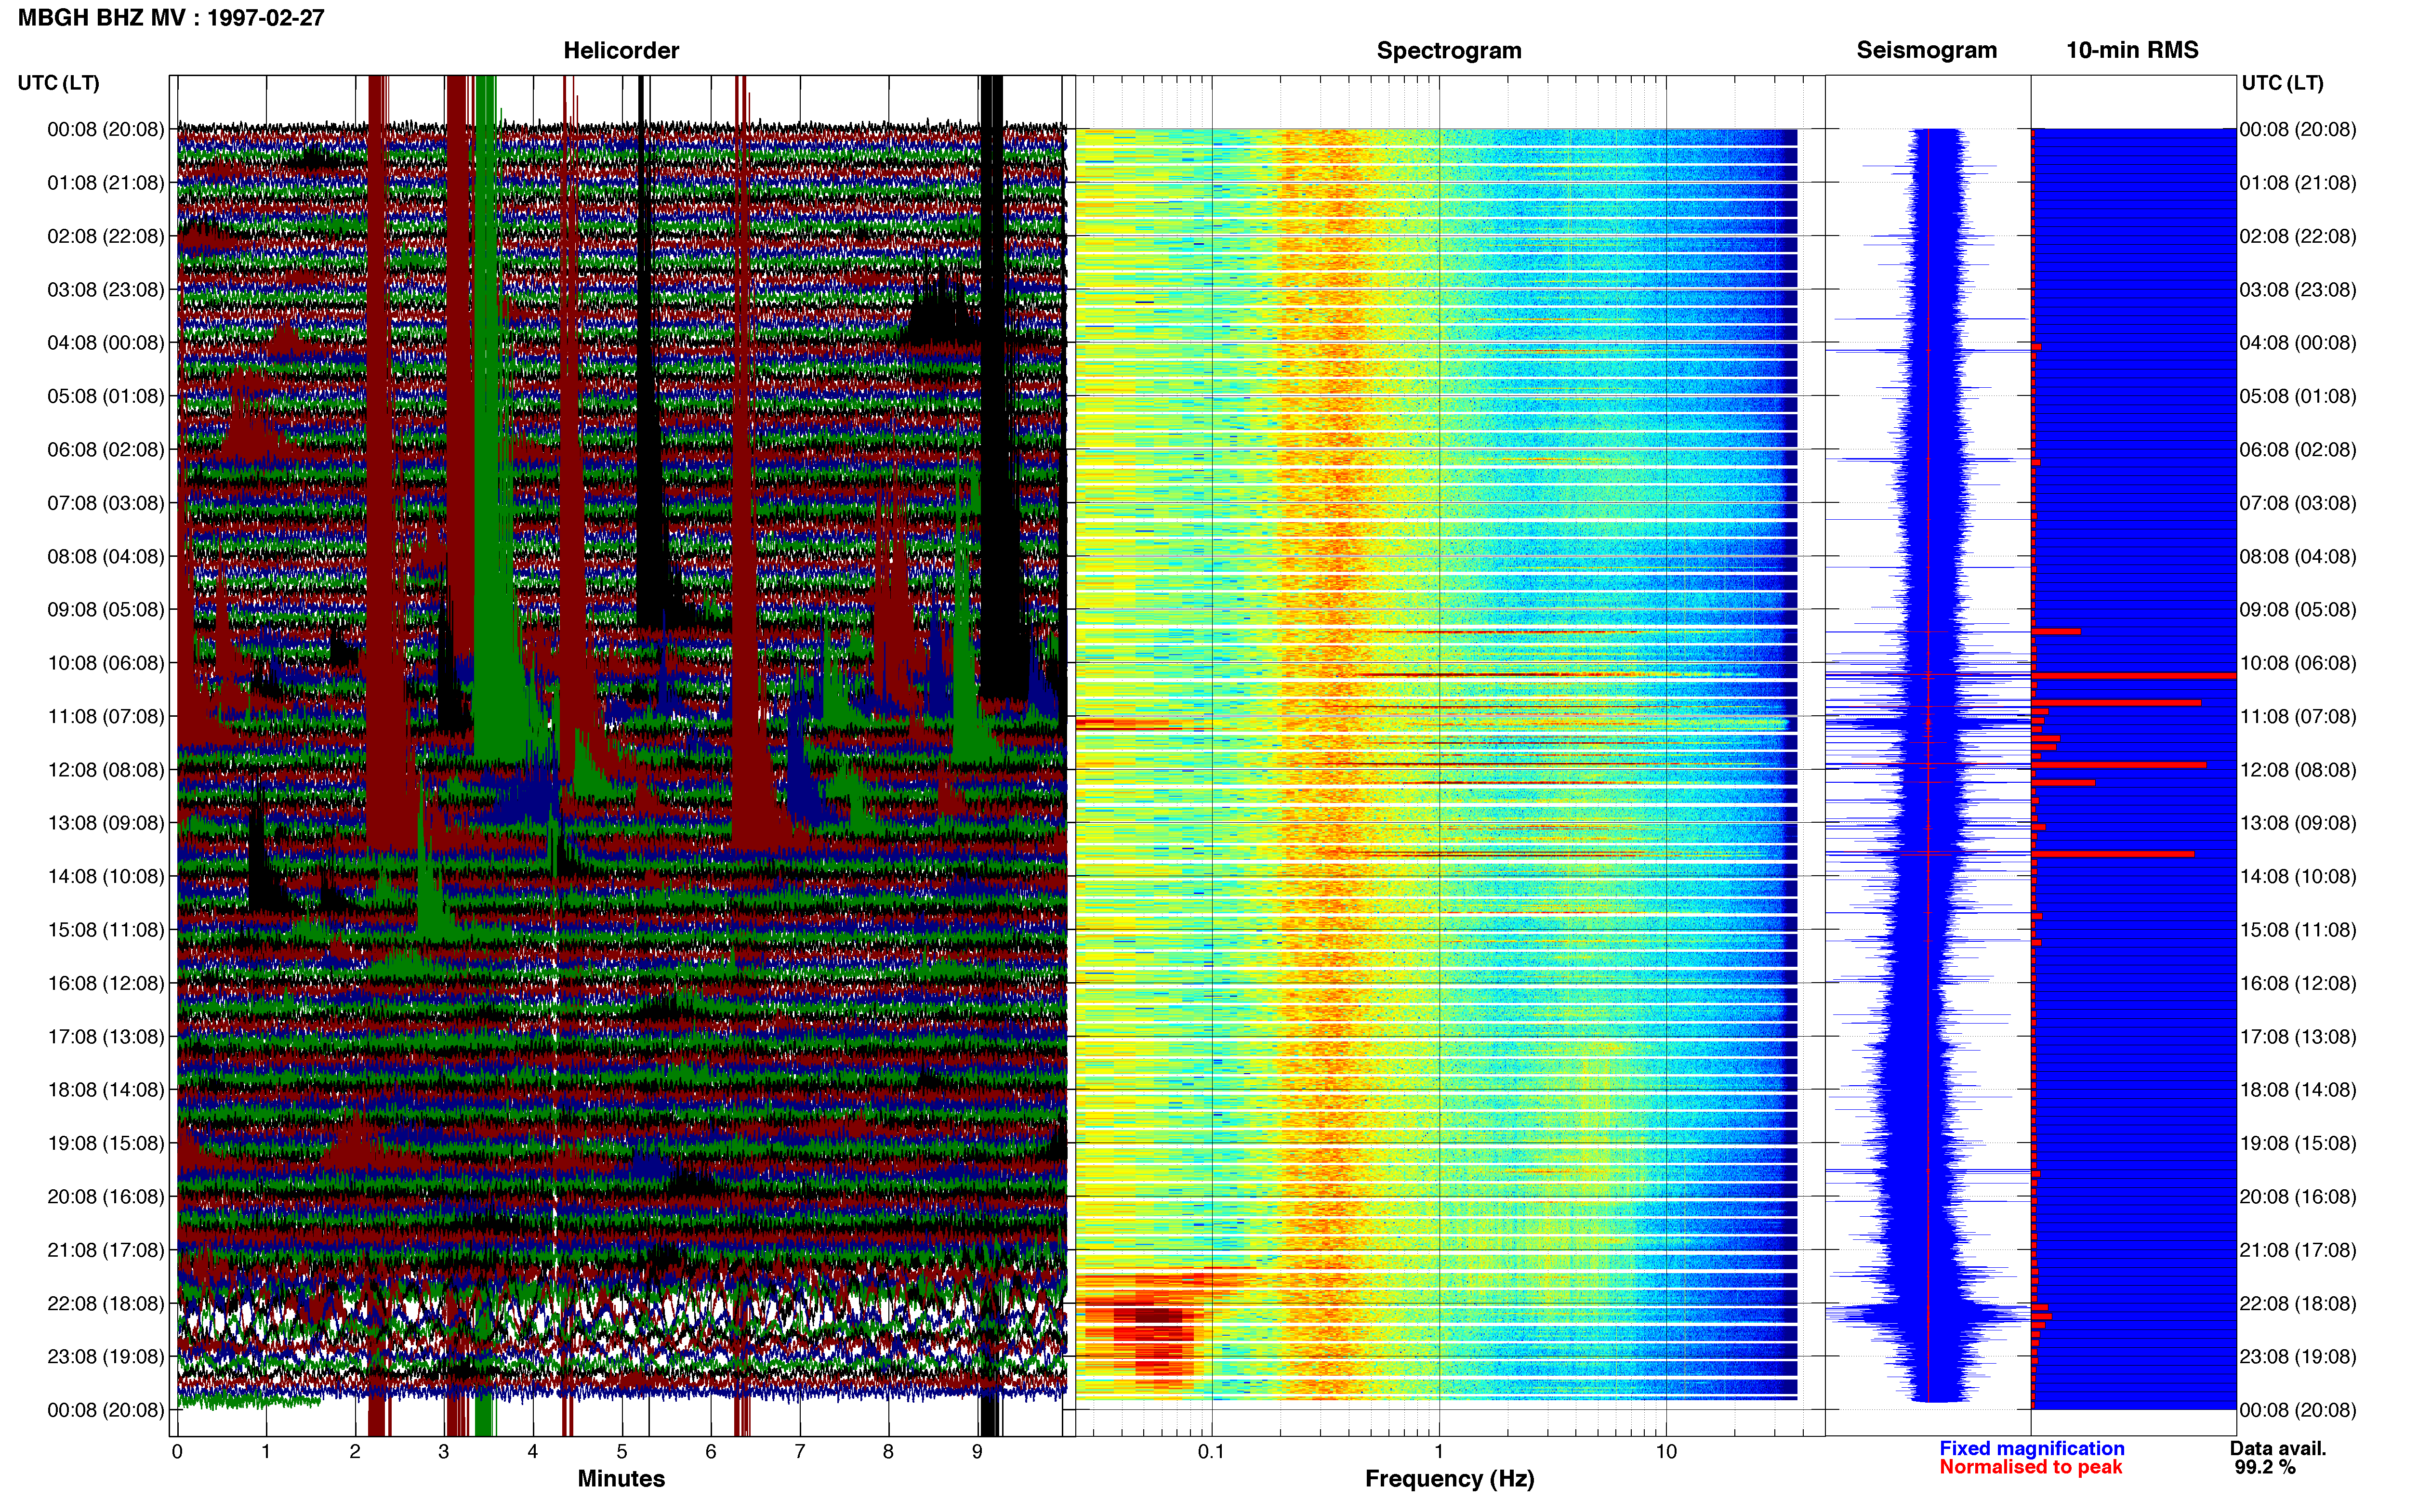Click the '8' tick on the Minutes axis

click(x=888, y=1452)
